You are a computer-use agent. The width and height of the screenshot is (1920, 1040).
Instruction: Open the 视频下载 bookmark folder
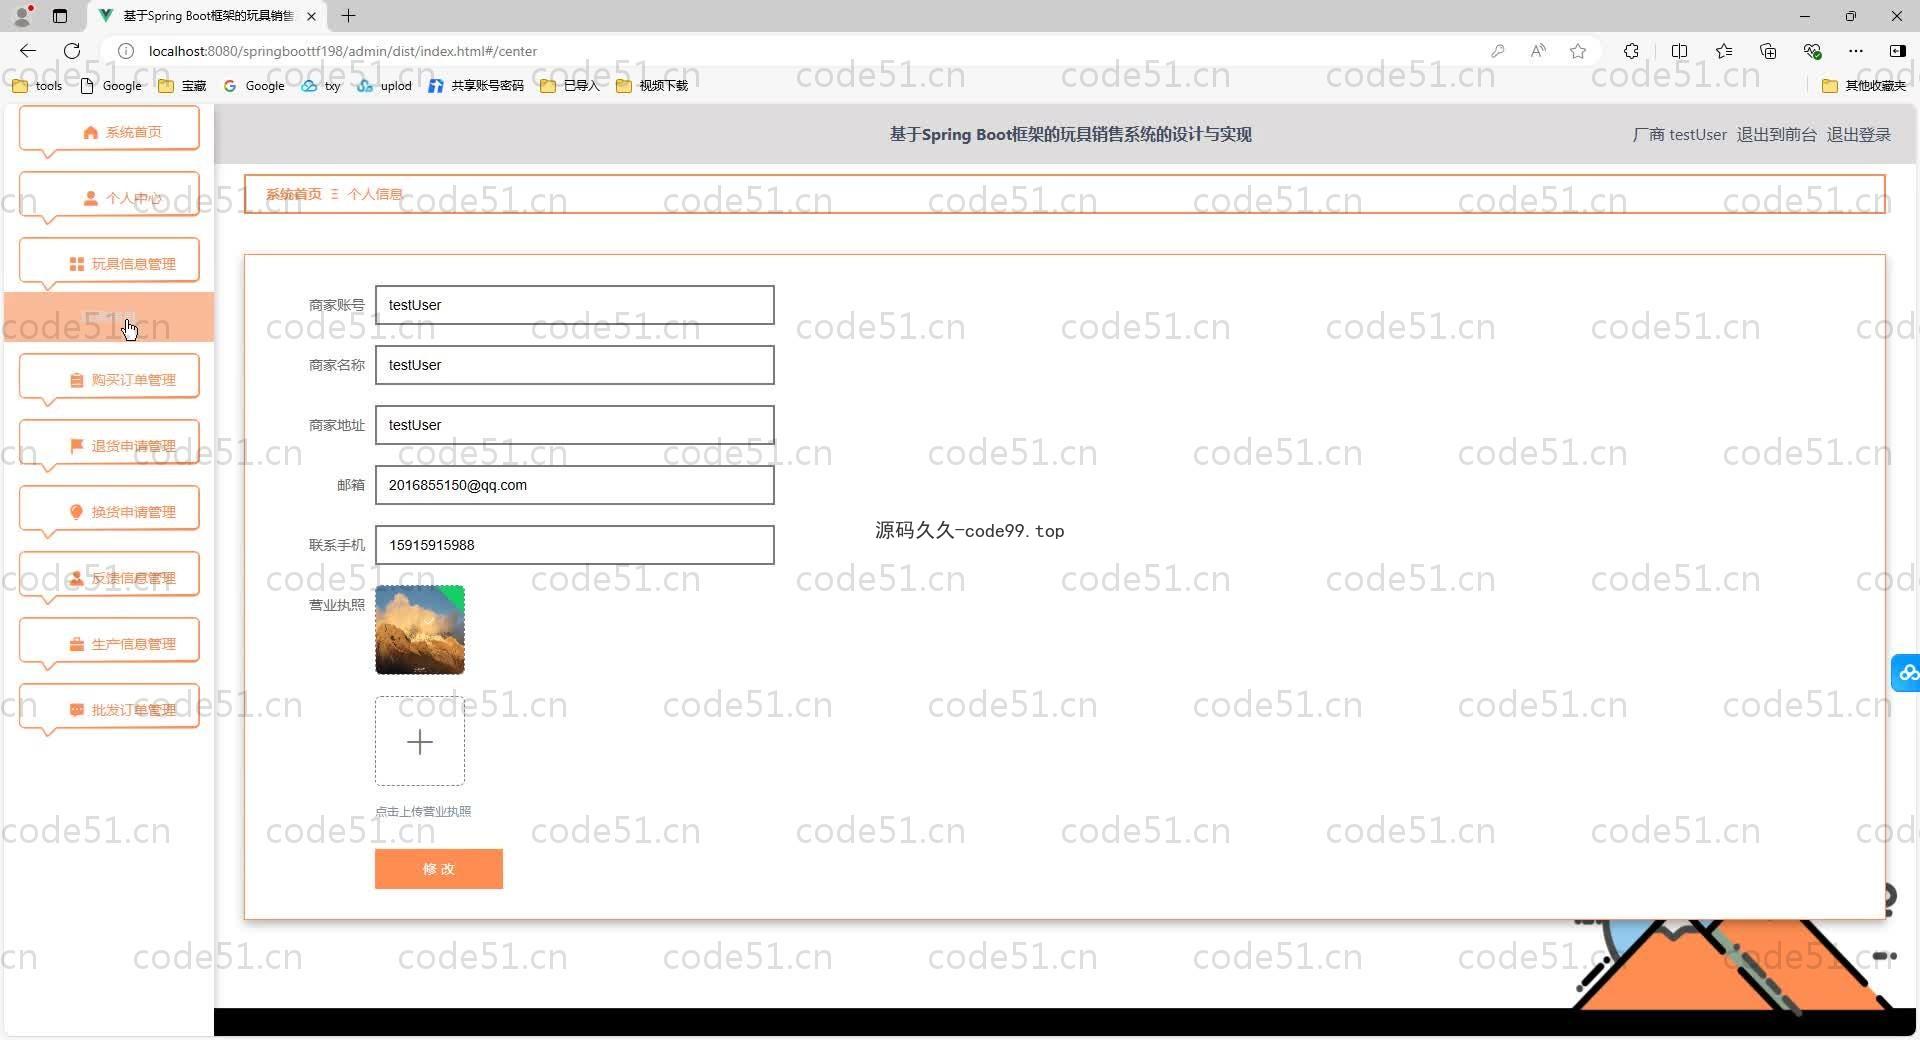[x=652, y=86]
